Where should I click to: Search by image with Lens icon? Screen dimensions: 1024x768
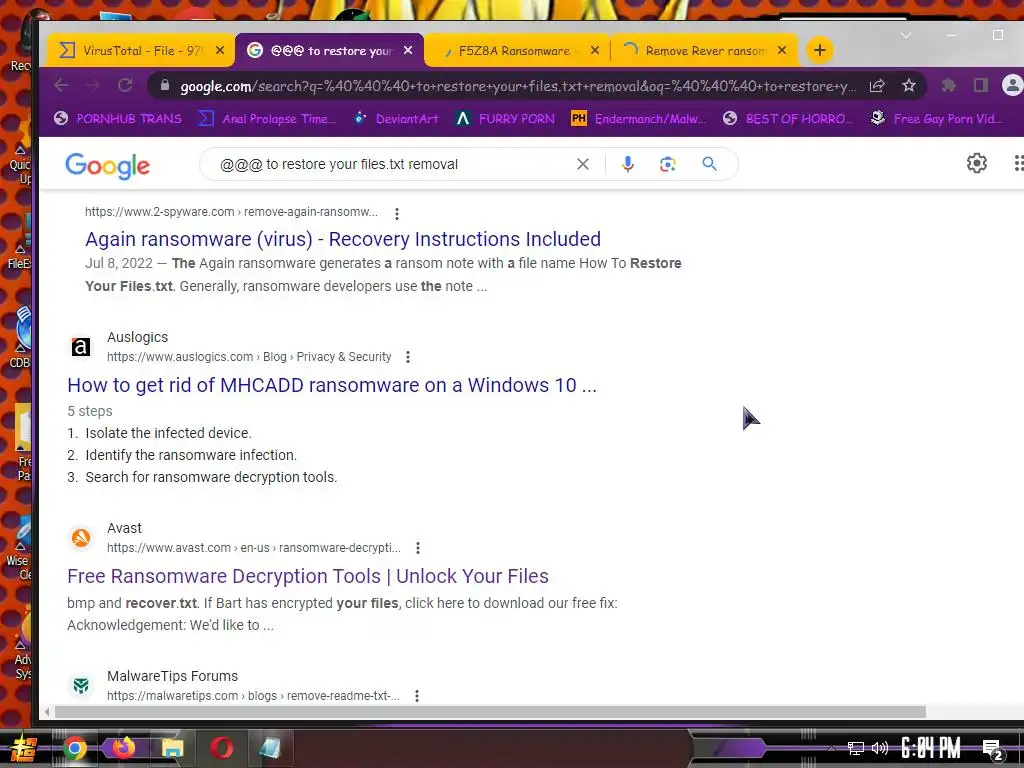point(667,164)
